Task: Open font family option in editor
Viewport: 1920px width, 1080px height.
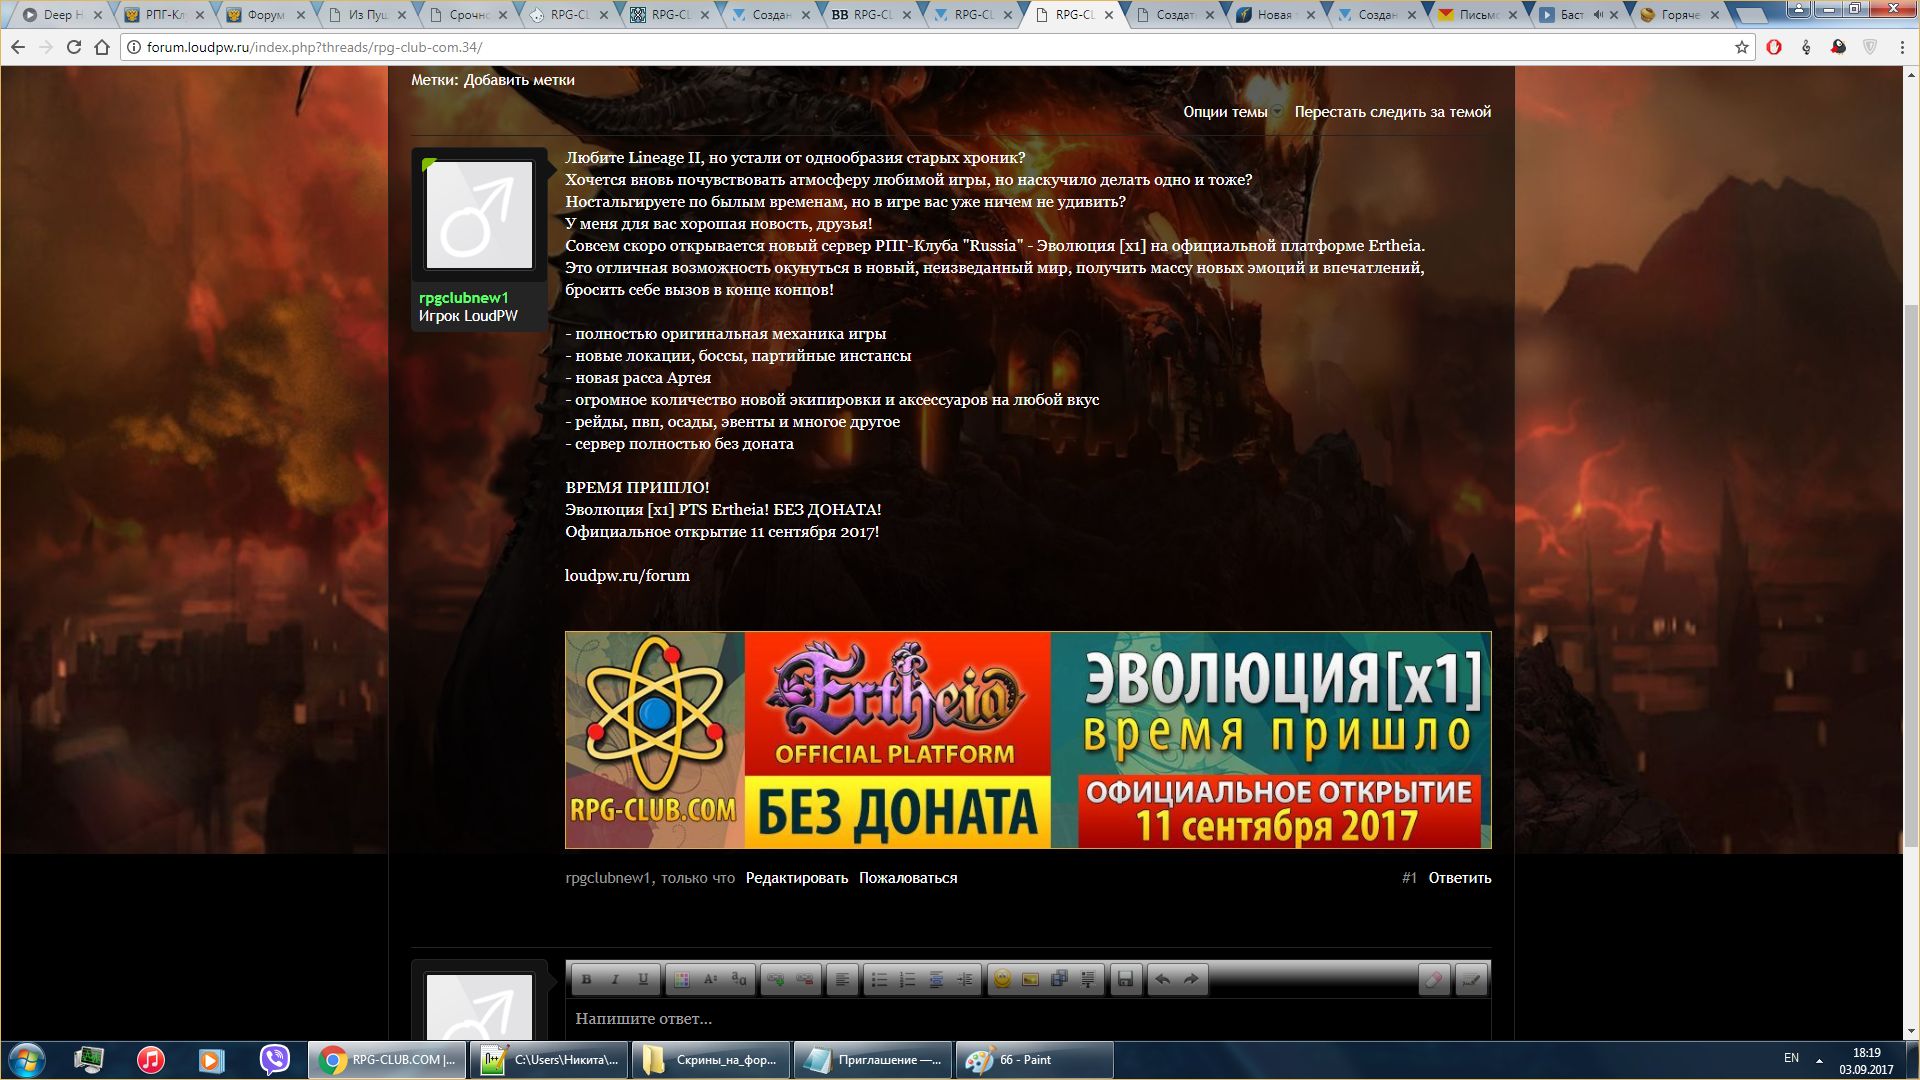Action: [738, 979]
